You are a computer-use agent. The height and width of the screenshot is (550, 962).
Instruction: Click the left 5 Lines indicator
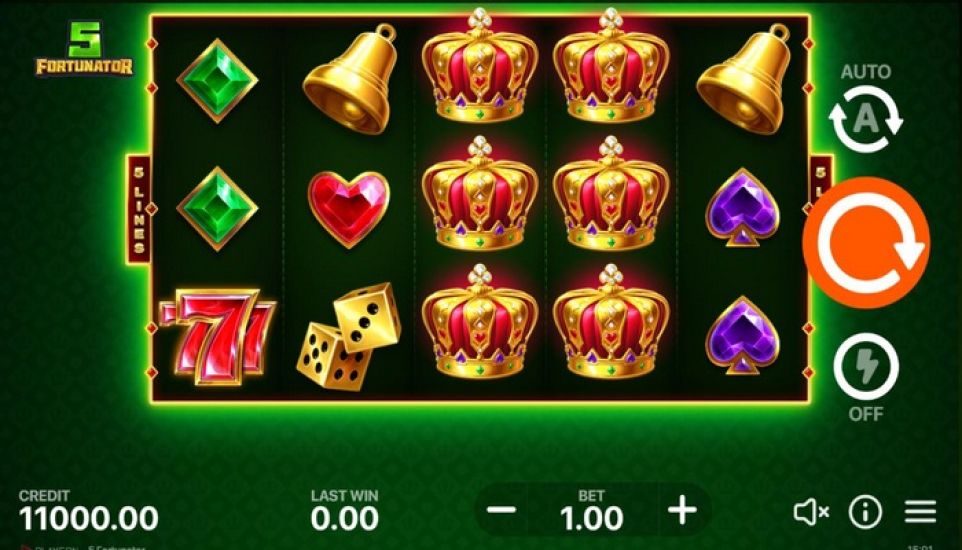pyautogui.click(x=139, y=209)
